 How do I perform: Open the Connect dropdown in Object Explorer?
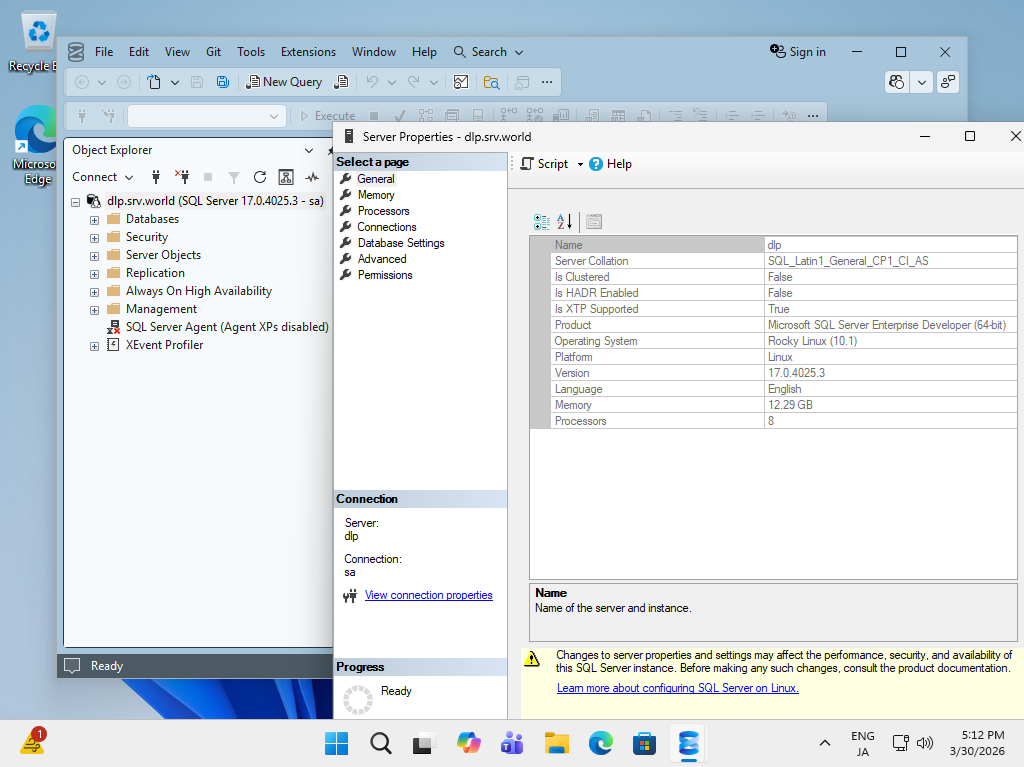(103, 176)
